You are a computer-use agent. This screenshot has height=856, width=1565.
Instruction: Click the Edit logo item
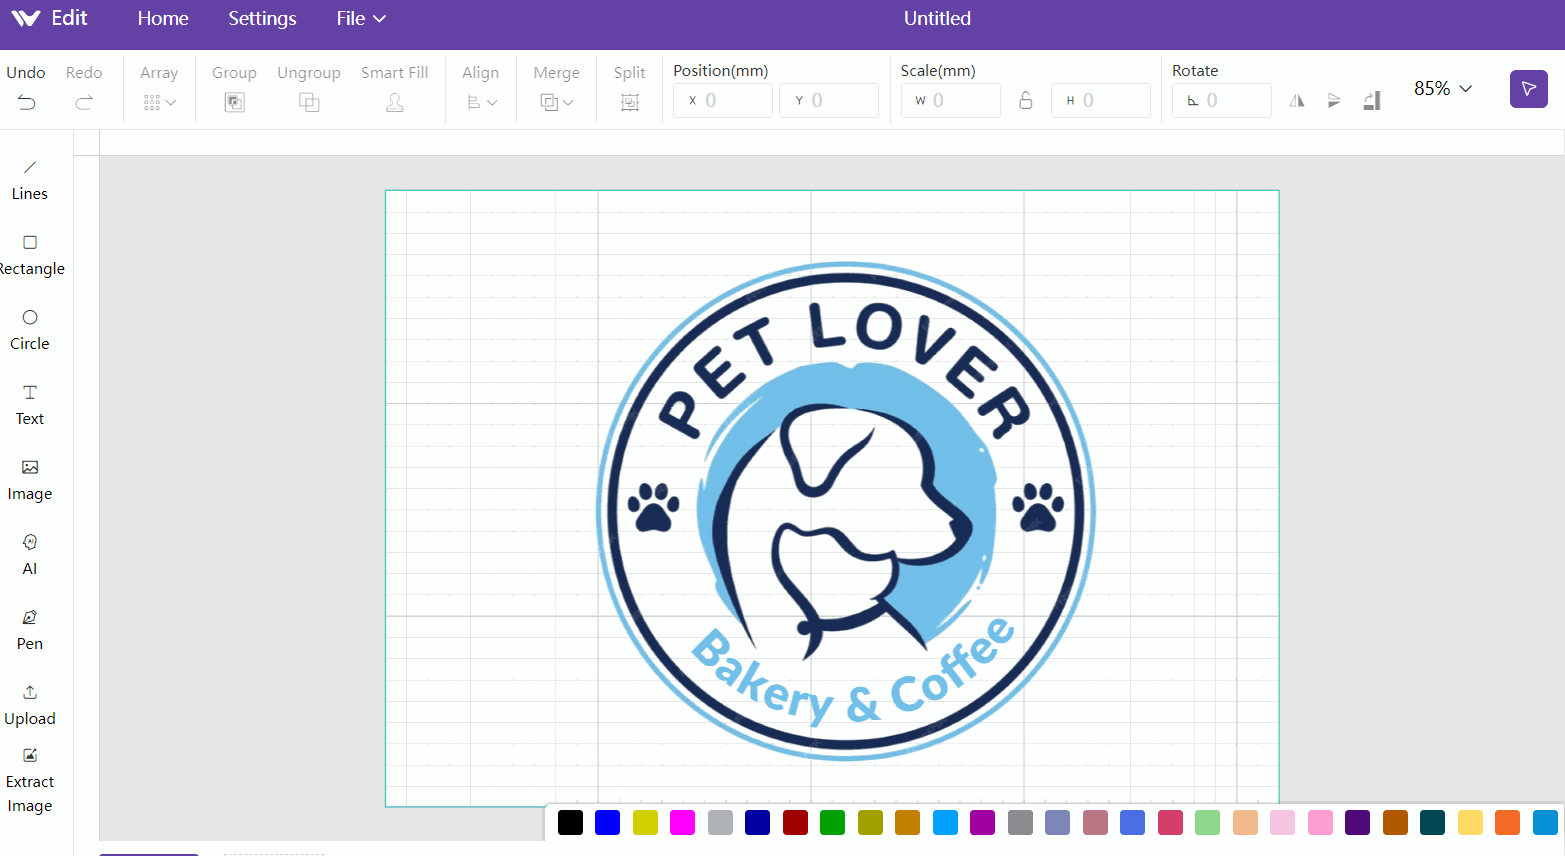[x=50, y=18]
